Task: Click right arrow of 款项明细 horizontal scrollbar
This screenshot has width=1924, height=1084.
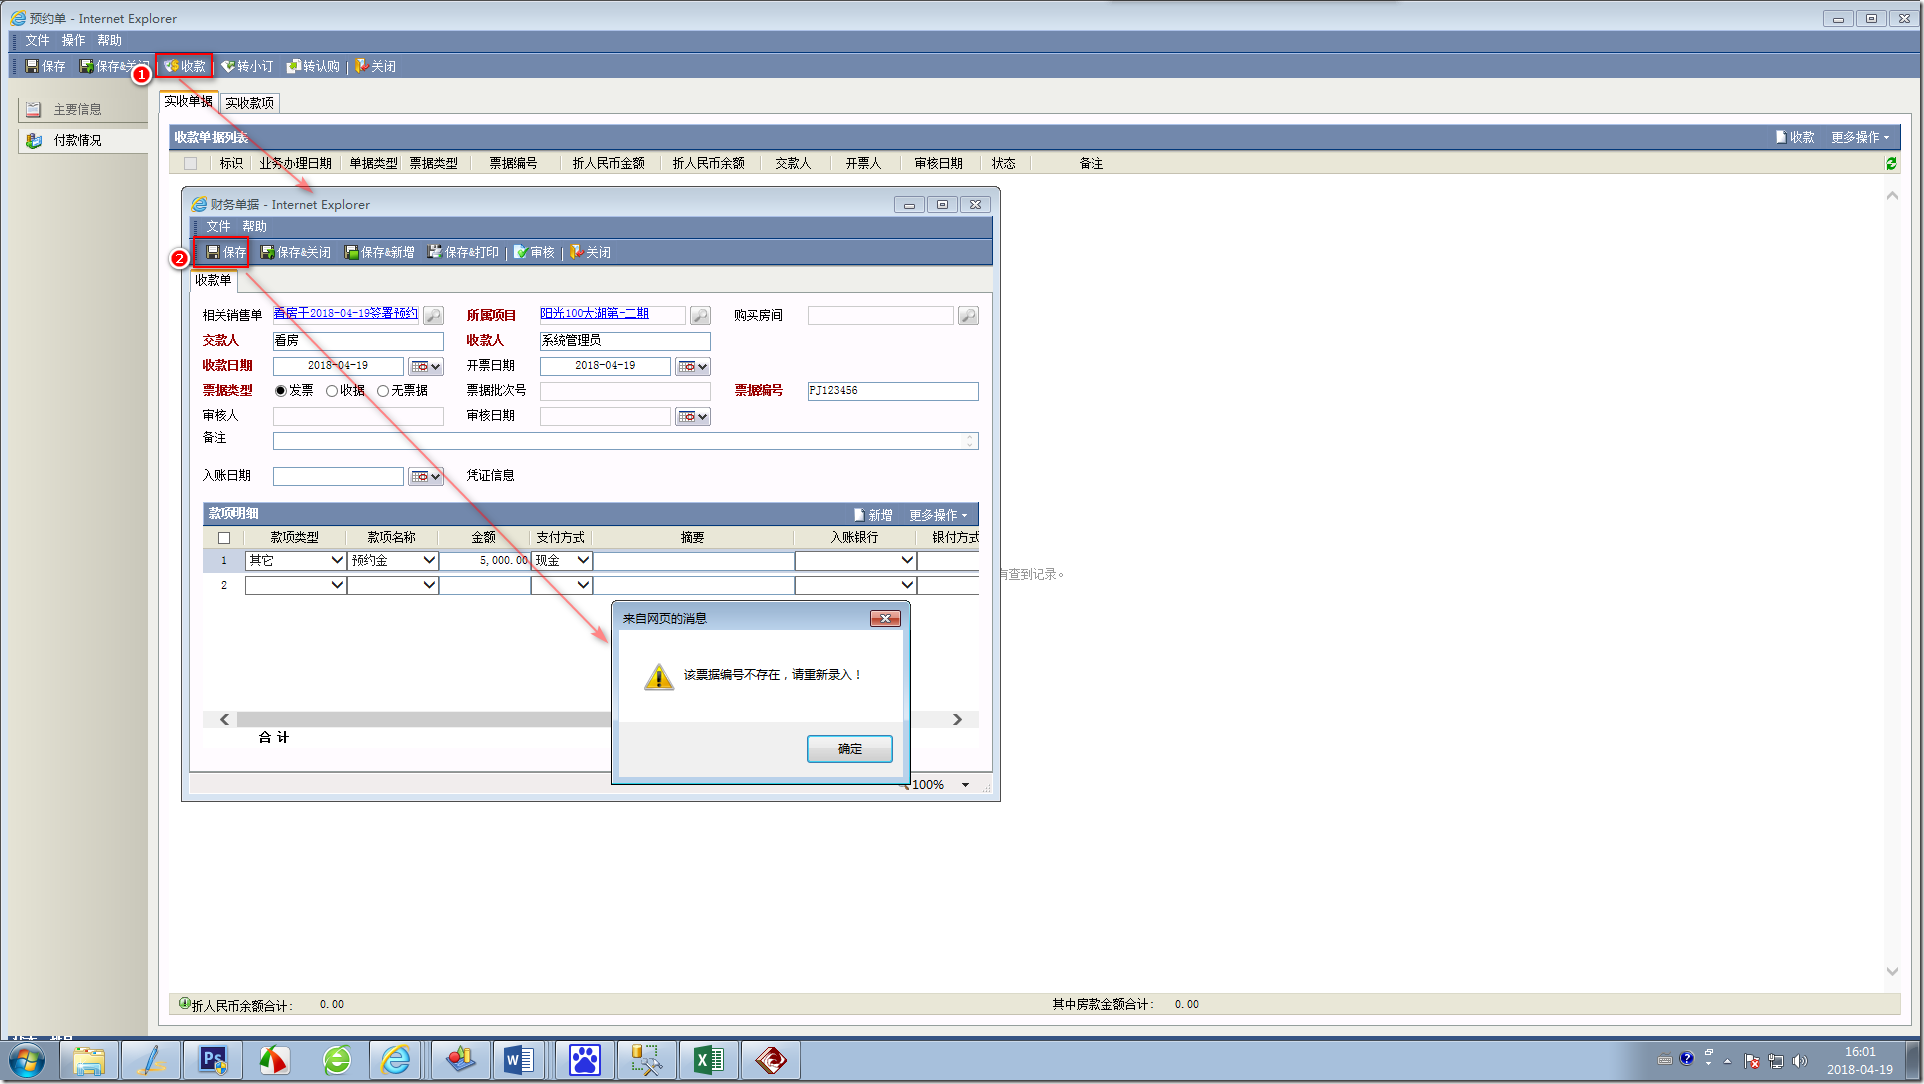Action: pyautogui.click(x=957, y=719)
